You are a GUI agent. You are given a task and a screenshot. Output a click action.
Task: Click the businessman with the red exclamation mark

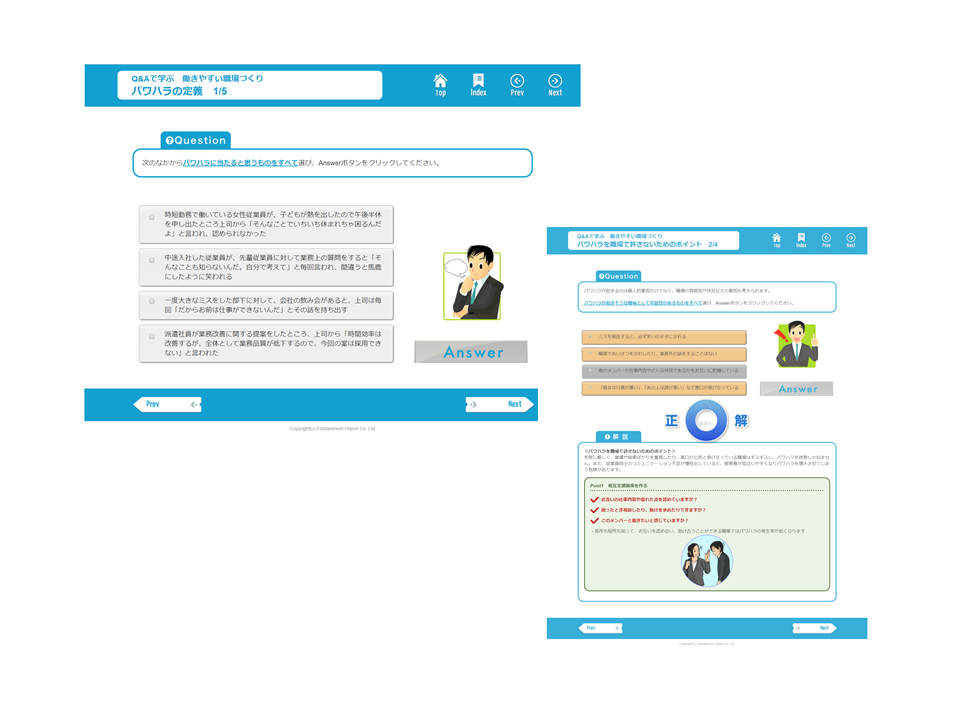[x=797, y=345]
